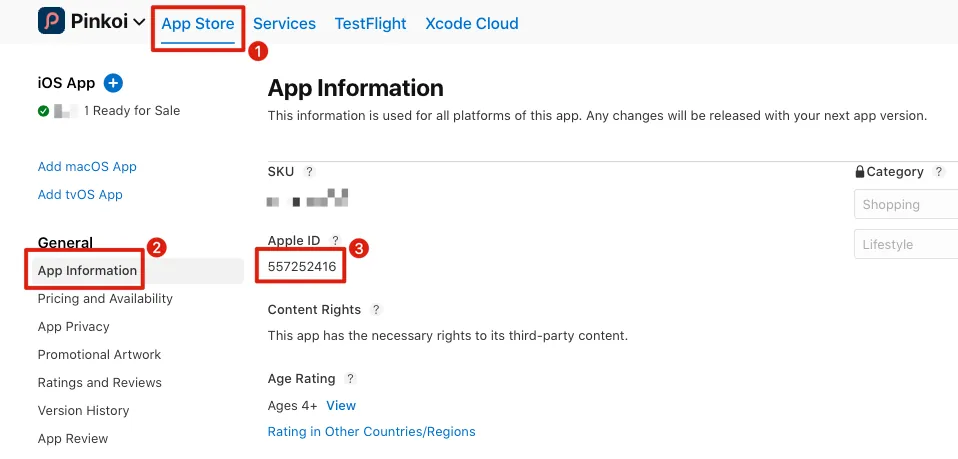Open Rating in Other Countries/Regions link
Screen dimensions: 958x459
coord(371,432)
